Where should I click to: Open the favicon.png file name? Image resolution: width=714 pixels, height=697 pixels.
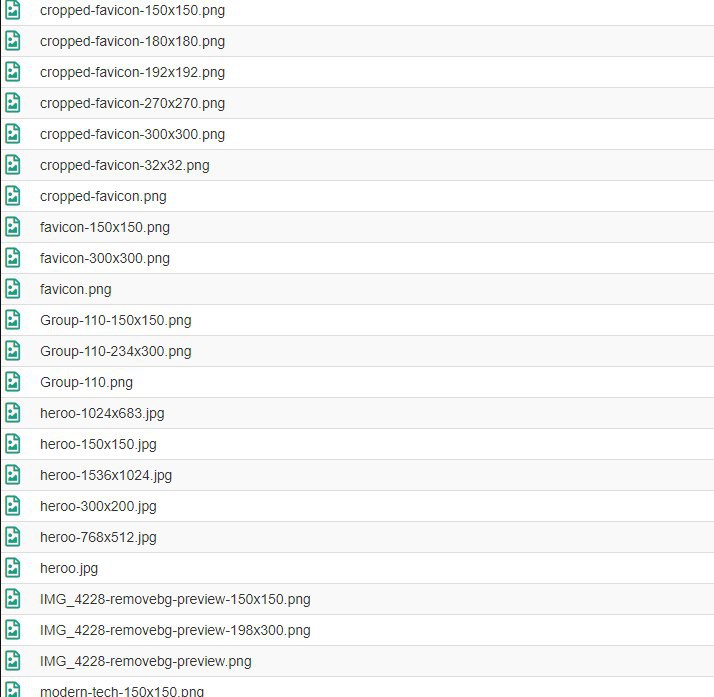pyautogui.click(x=76, y=290)
